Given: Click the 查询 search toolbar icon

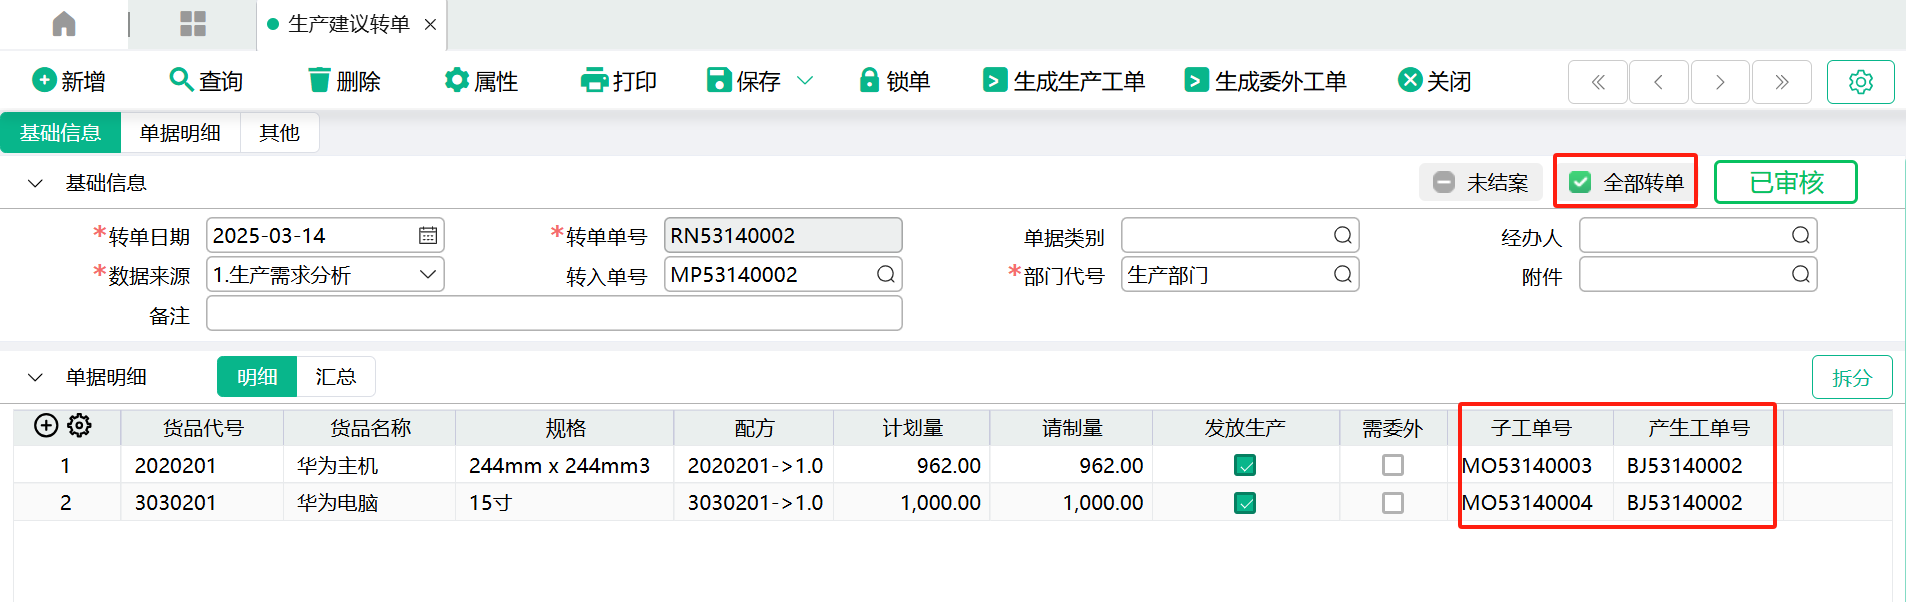Looking at the screenshot, I should click(x=181, y=80).
